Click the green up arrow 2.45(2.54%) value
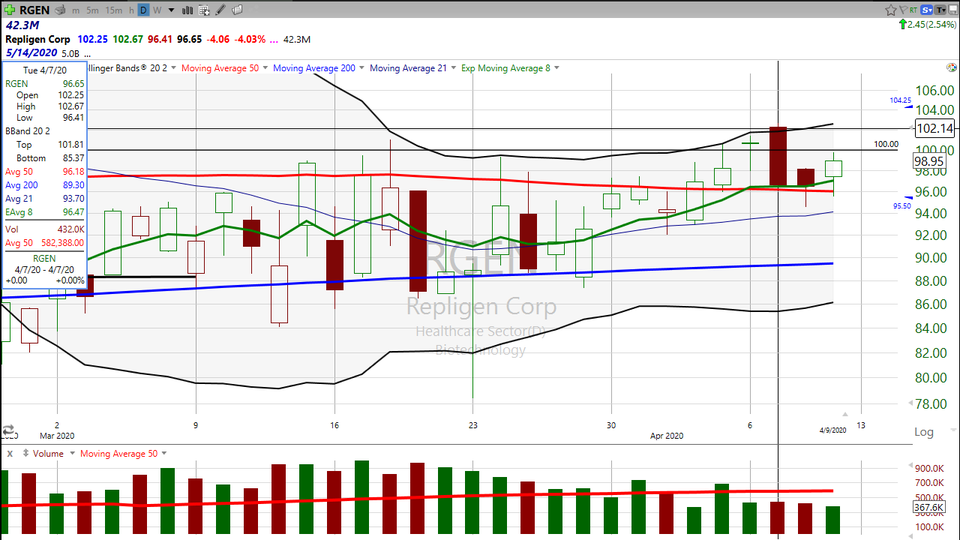Viewport: 960px width, 540px height. point(928,24)
